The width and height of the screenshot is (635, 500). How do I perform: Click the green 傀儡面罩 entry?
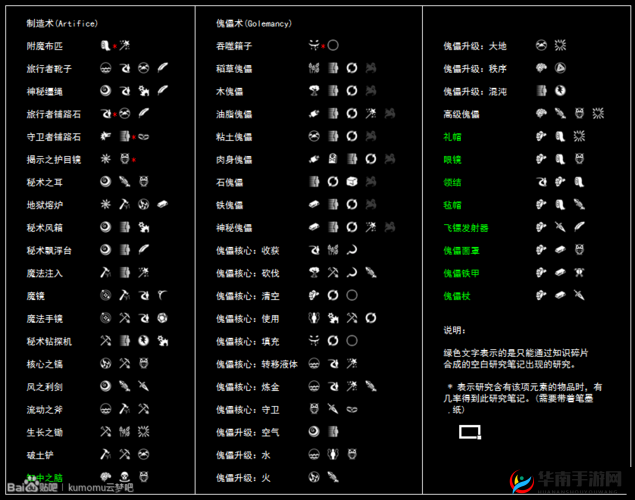(x=461, y=251)
